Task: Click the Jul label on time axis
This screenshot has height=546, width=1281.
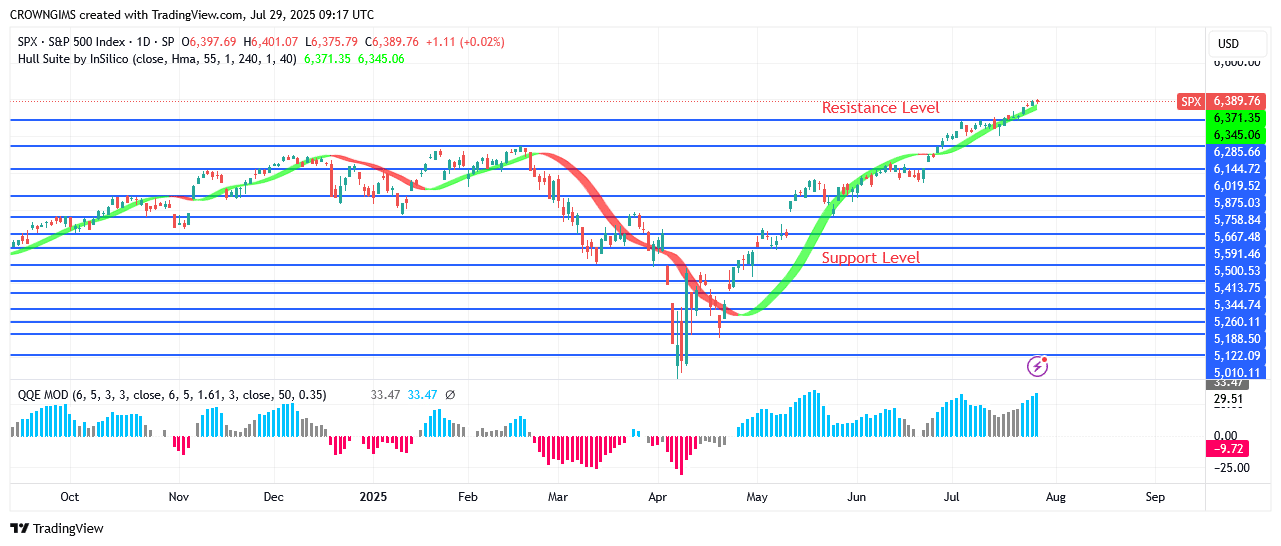Action: tap(951, 496)
